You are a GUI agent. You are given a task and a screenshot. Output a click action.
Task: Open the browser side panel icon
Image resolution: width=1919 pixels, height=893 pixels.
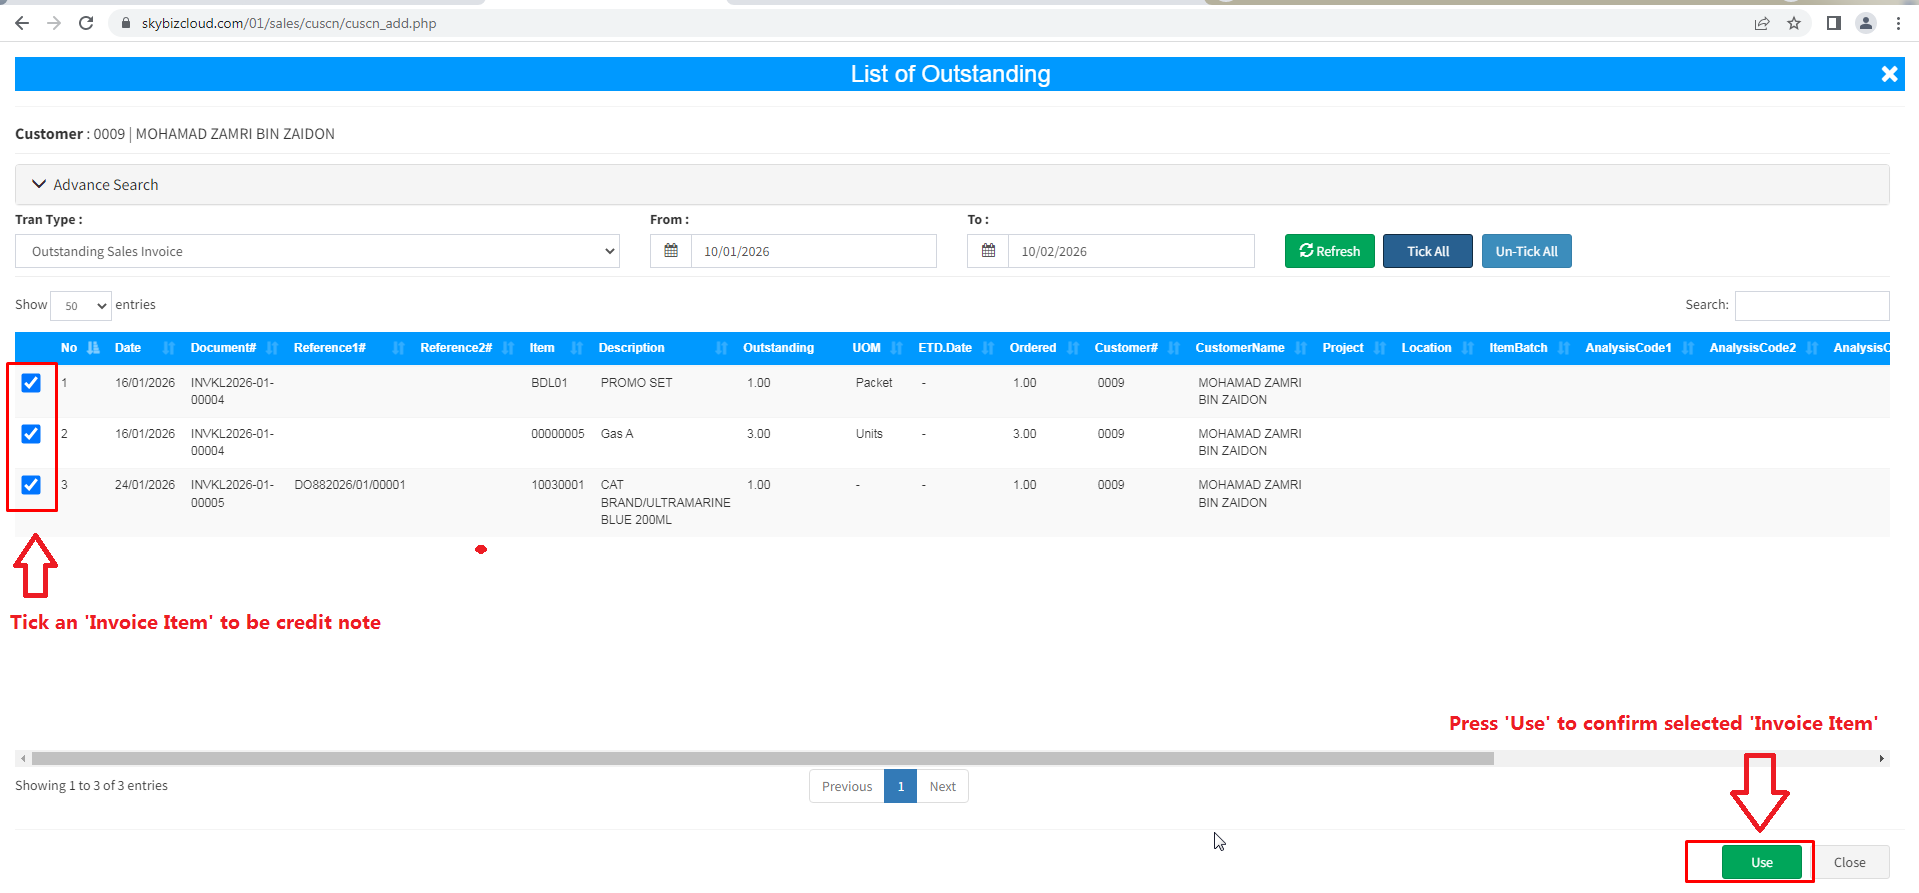pos(1833,23)
